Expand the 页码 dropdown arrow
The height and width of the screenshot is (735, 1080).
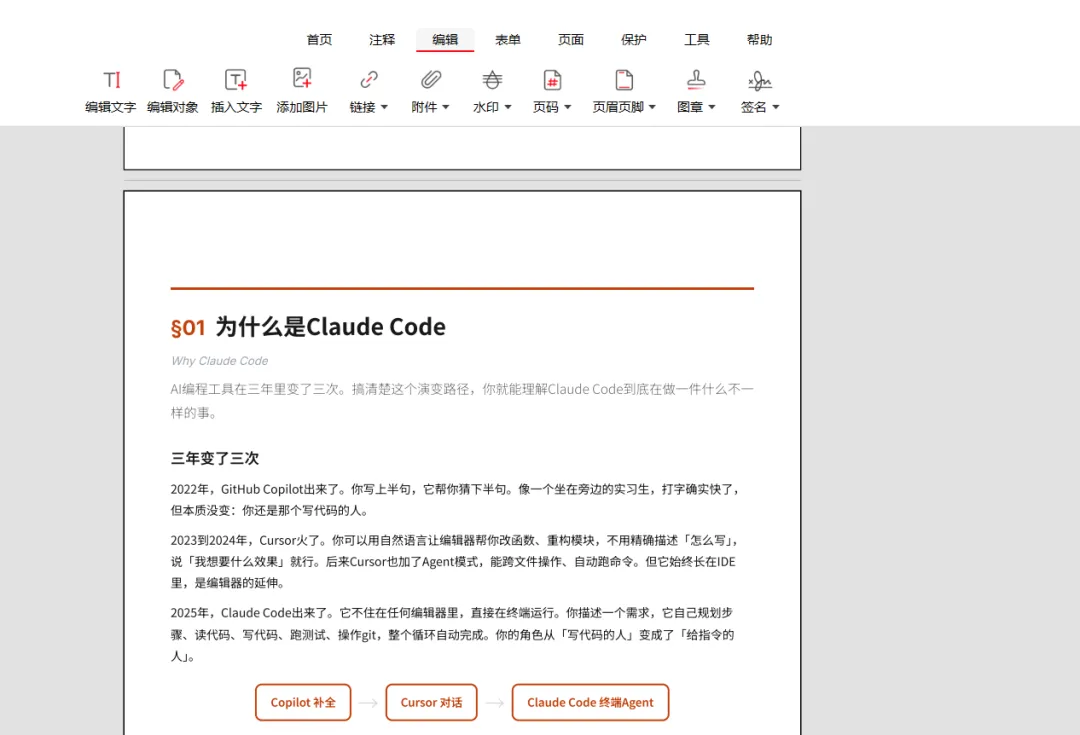pos(568,107)
